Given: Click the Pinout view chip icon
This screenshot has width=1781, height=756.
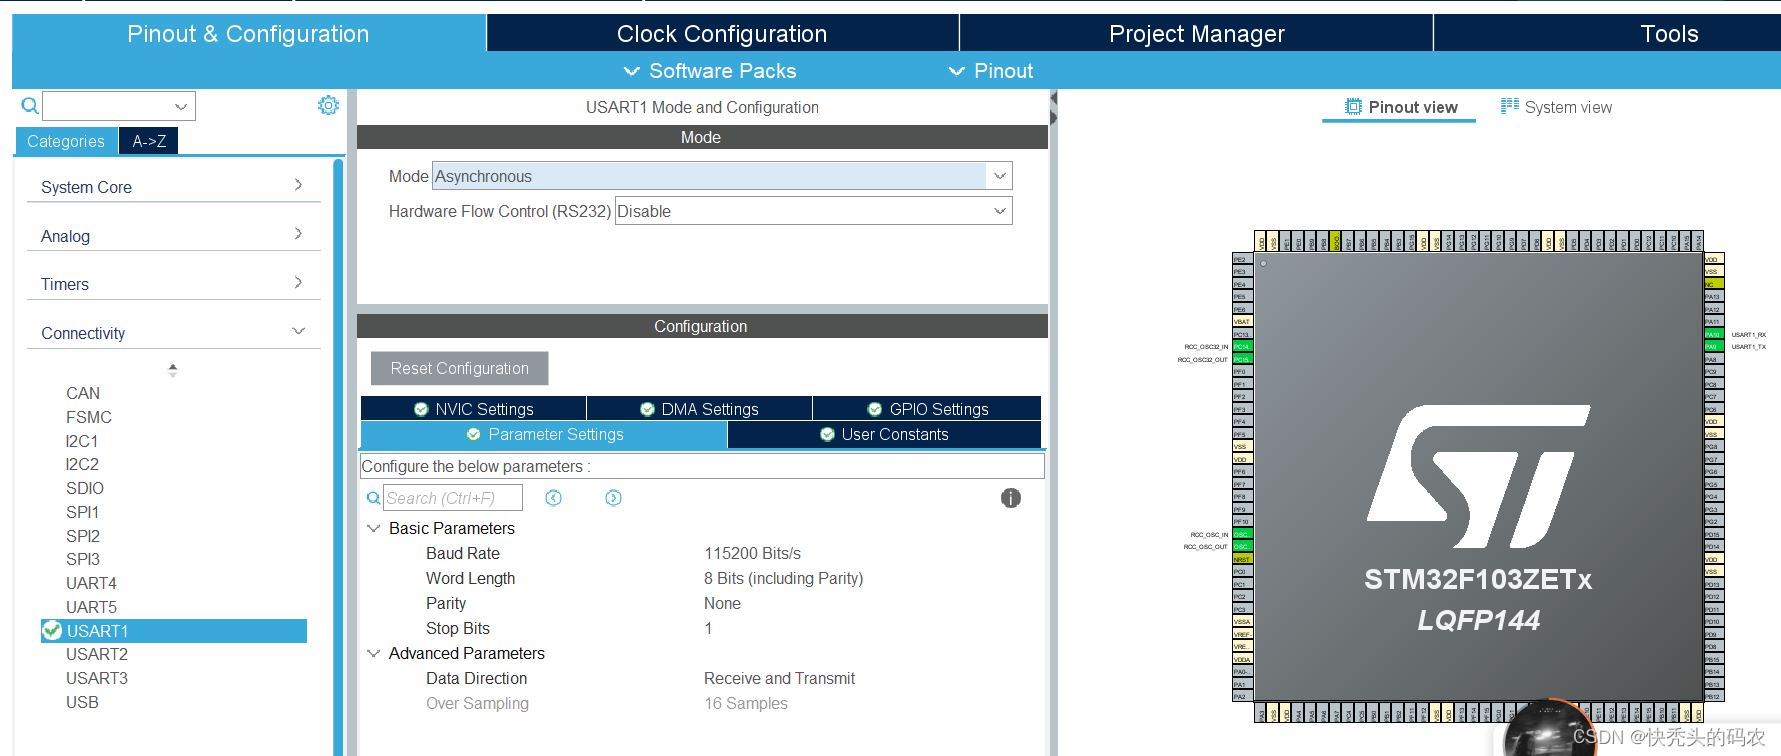Looking at the screenshot, I should (x=1353, y=107).
